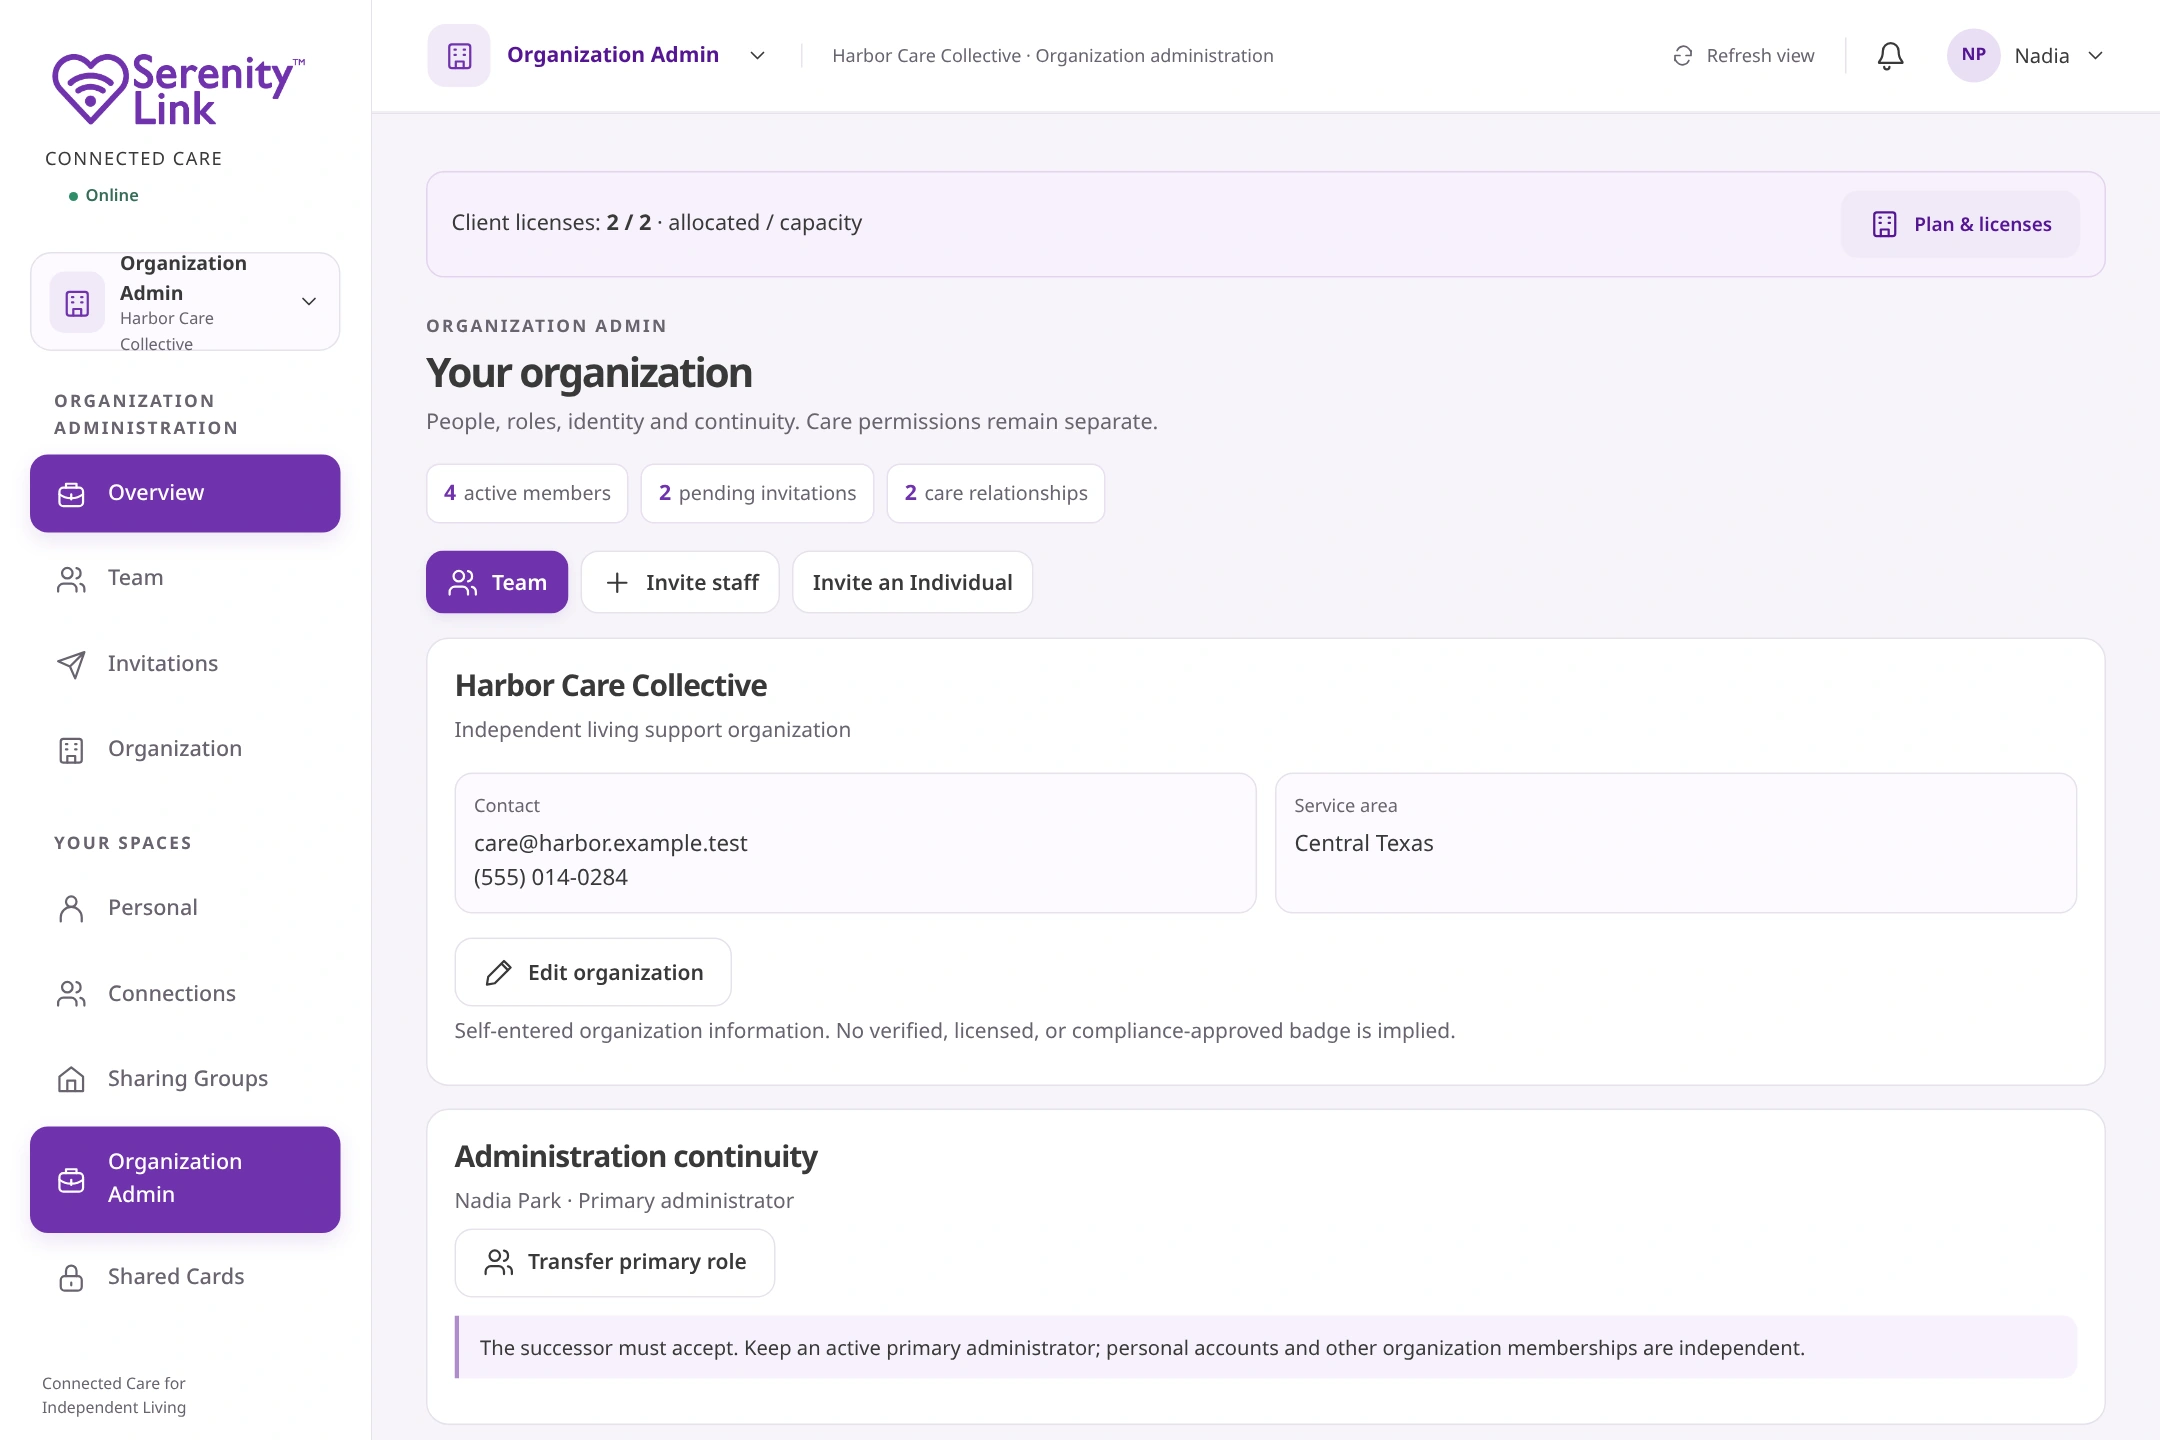Click building icon in Plan & licenses button
Screen dimensions: 2160x1440
(1884, 224)
